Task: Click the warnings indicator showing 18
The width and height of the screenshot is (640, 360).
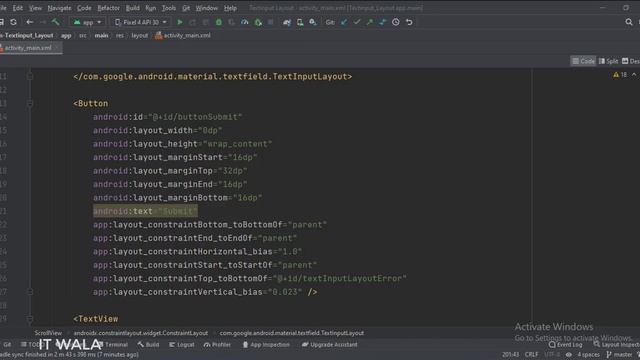Action: [x=620, y=75]
